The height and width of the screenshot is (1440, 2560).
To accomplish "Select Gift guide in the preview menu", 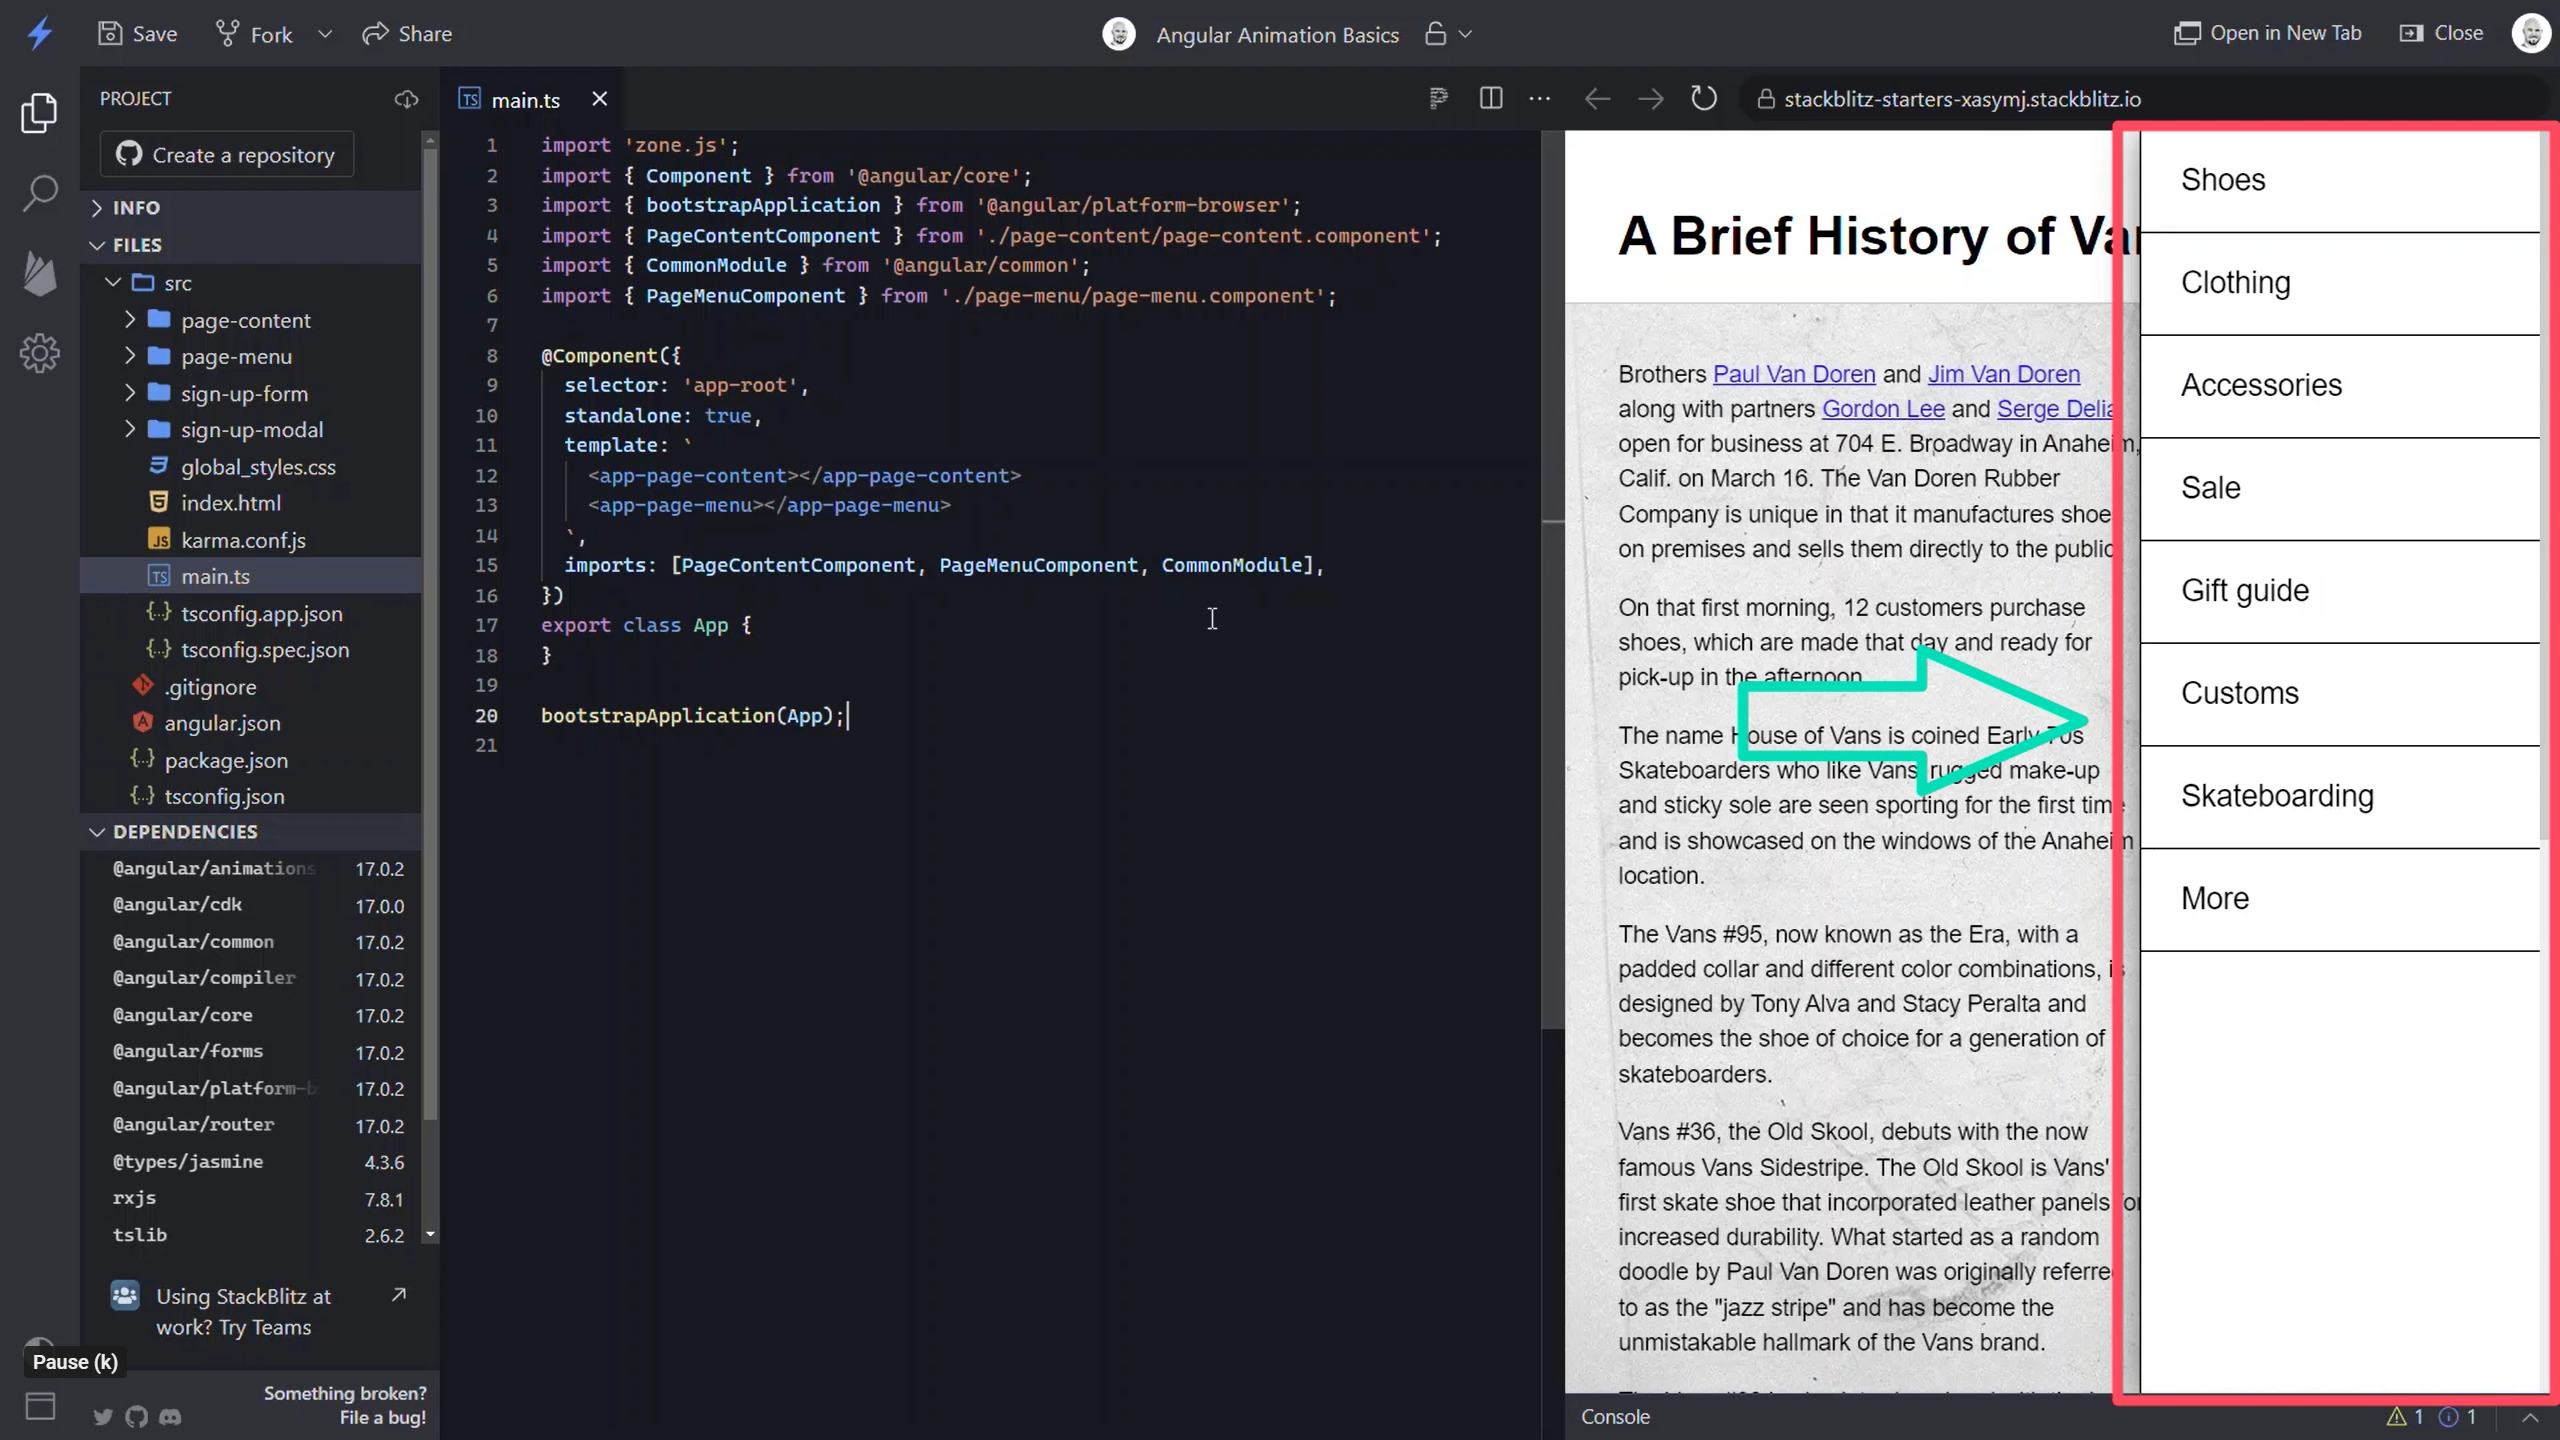I will [2340, 592].
